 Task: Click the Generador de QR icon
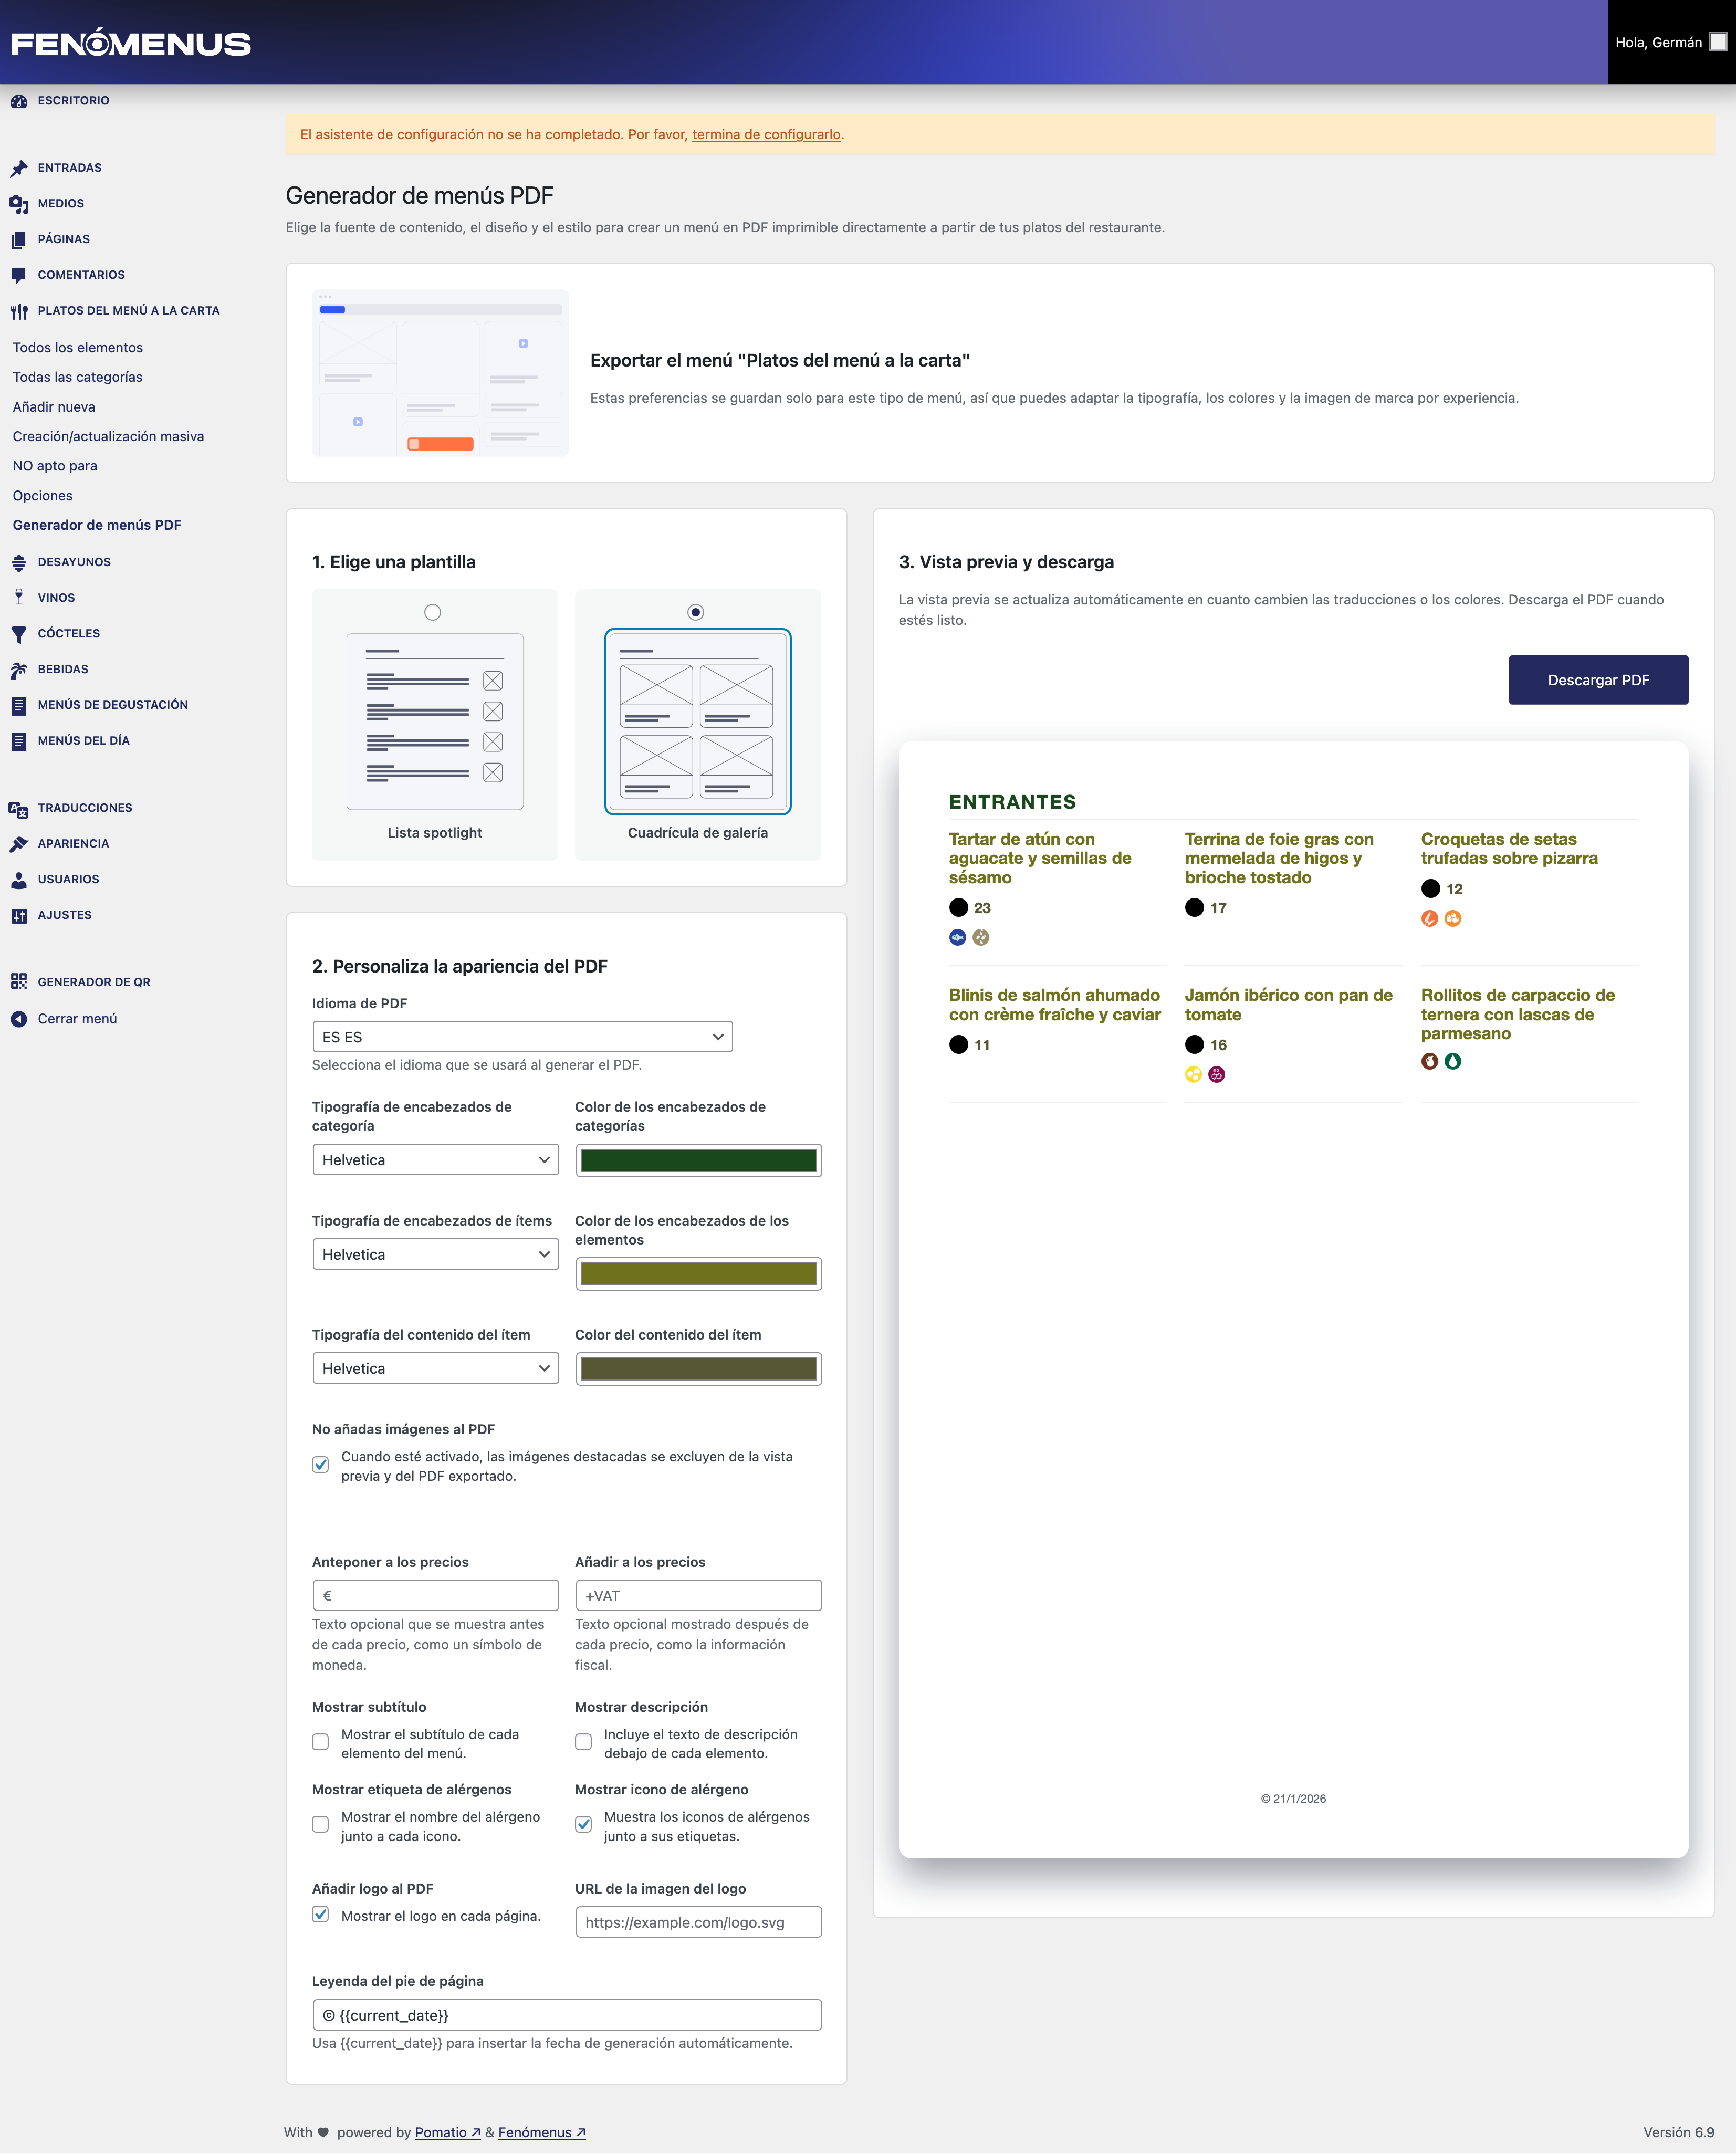point(18,982)
